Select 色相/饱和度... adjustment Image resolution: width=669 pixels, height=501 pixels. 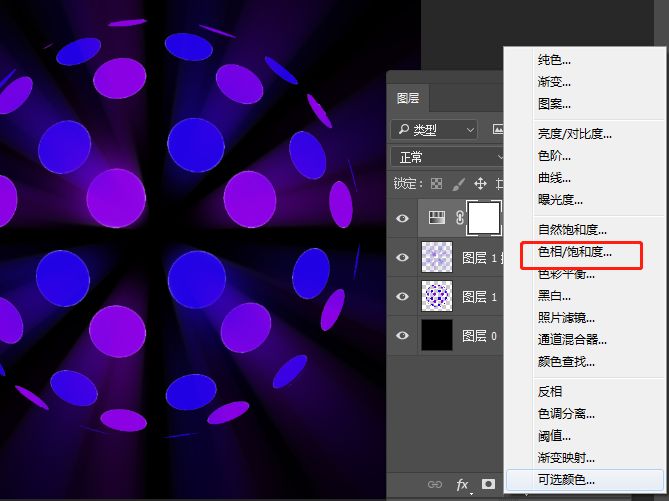[574, 252]
